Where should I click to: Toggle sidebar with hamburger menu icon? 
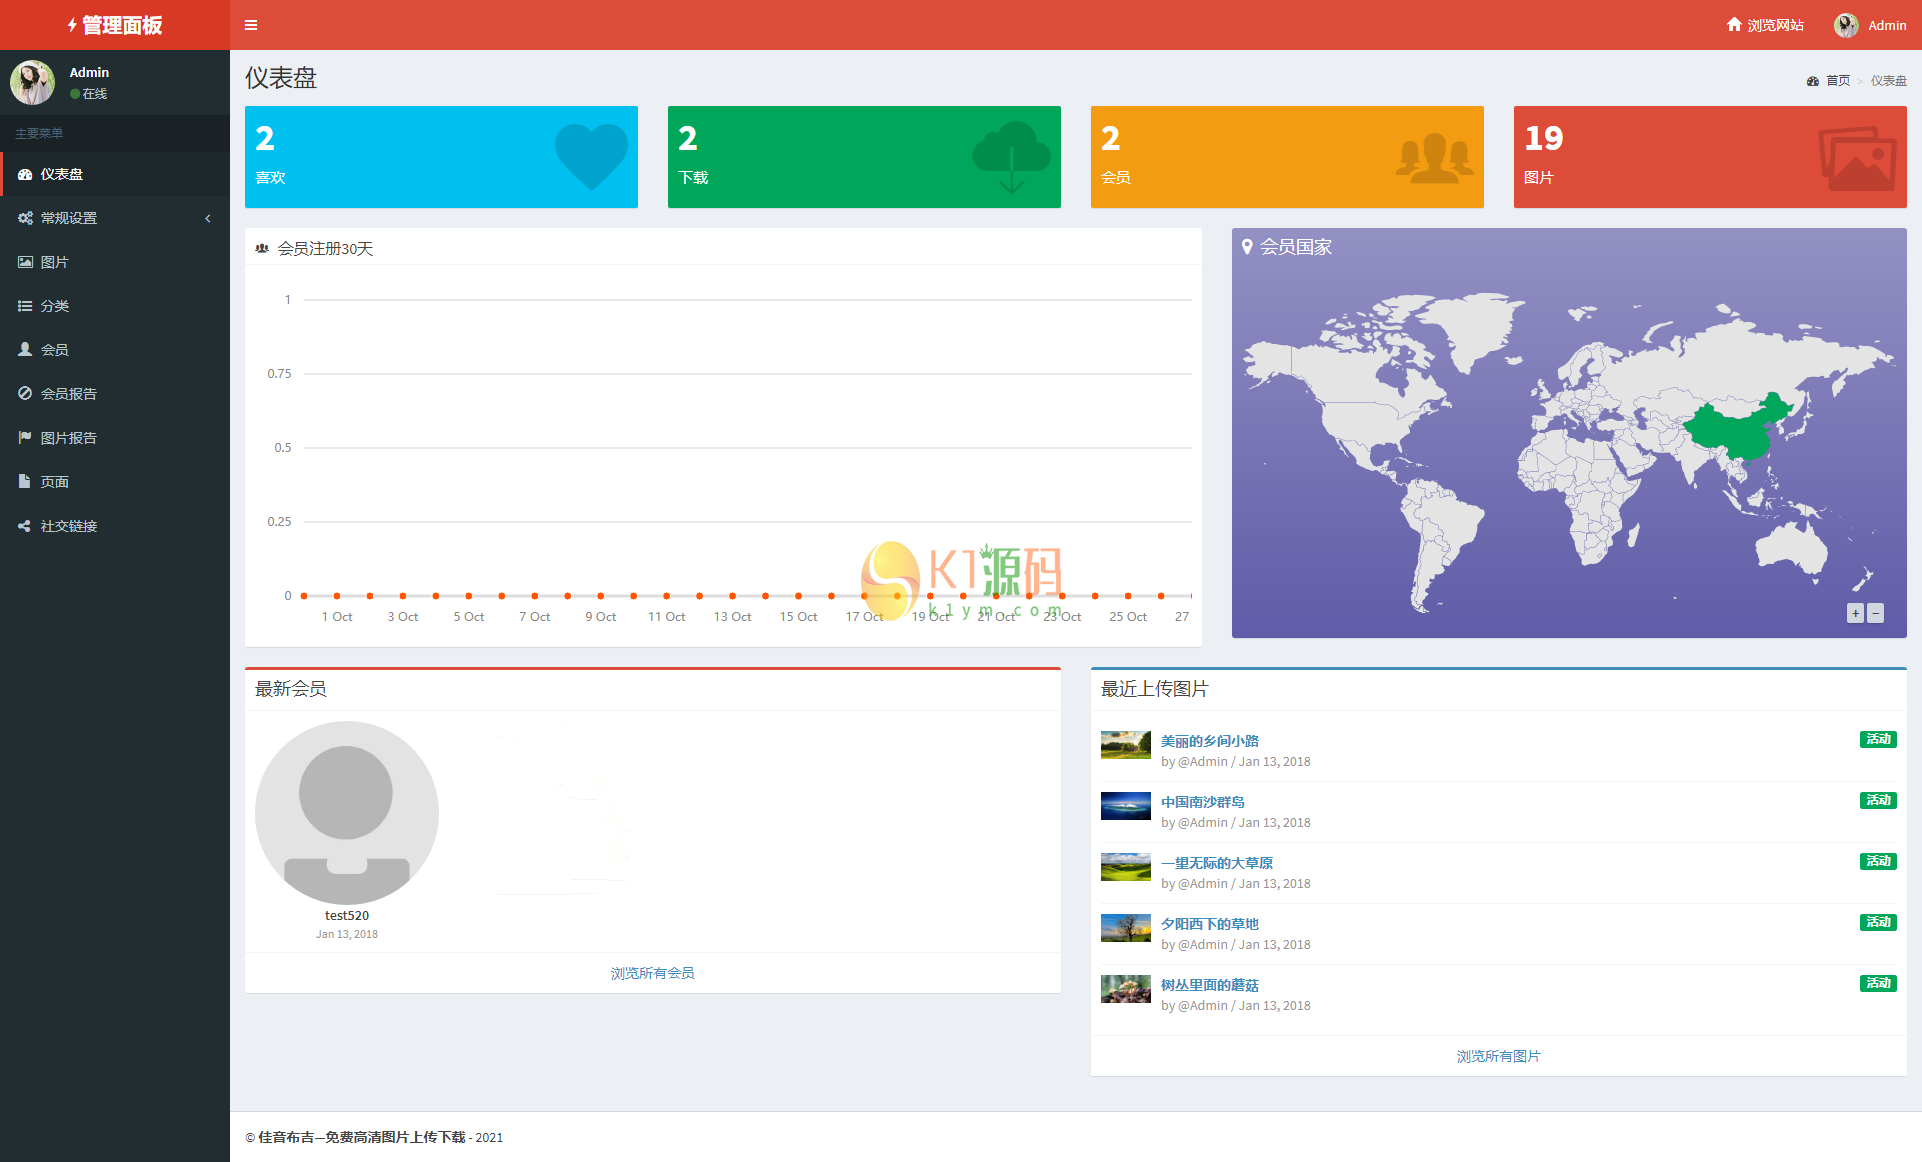(x=251, y=25)
